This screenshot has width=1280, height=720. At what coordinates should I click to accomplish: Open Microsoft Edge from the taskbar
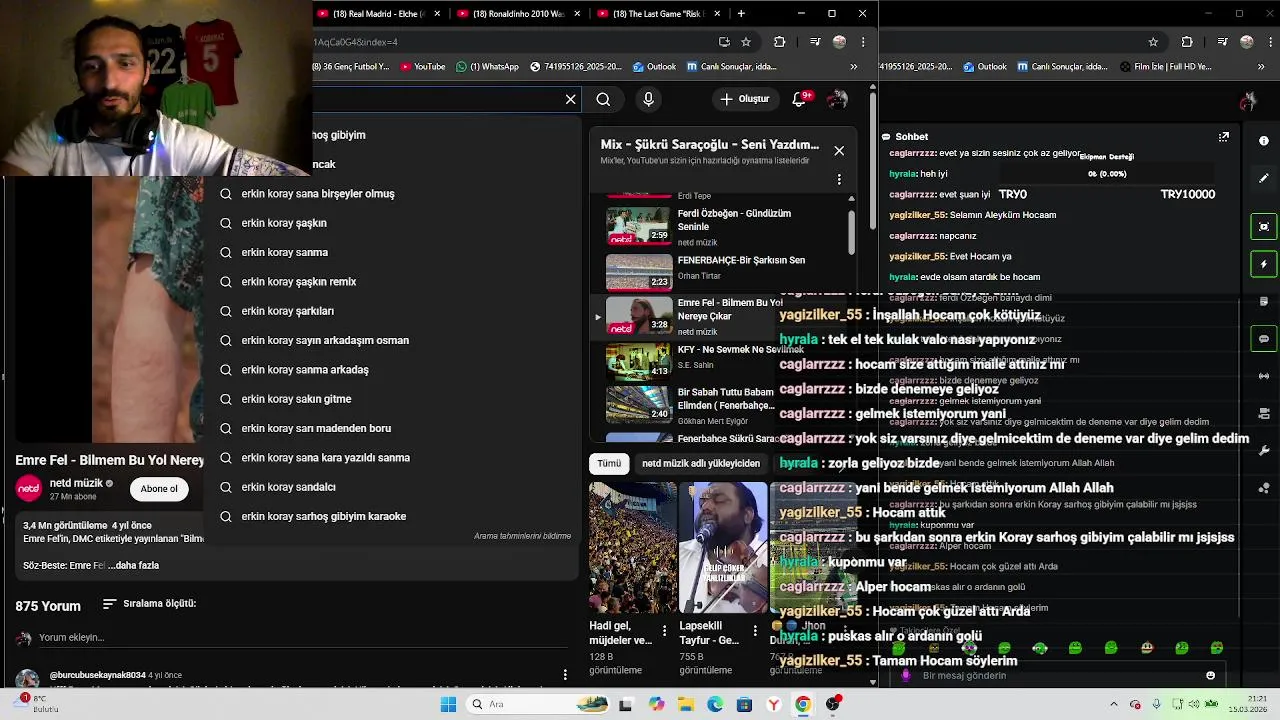pyautogui.click(x=715, y=705)
